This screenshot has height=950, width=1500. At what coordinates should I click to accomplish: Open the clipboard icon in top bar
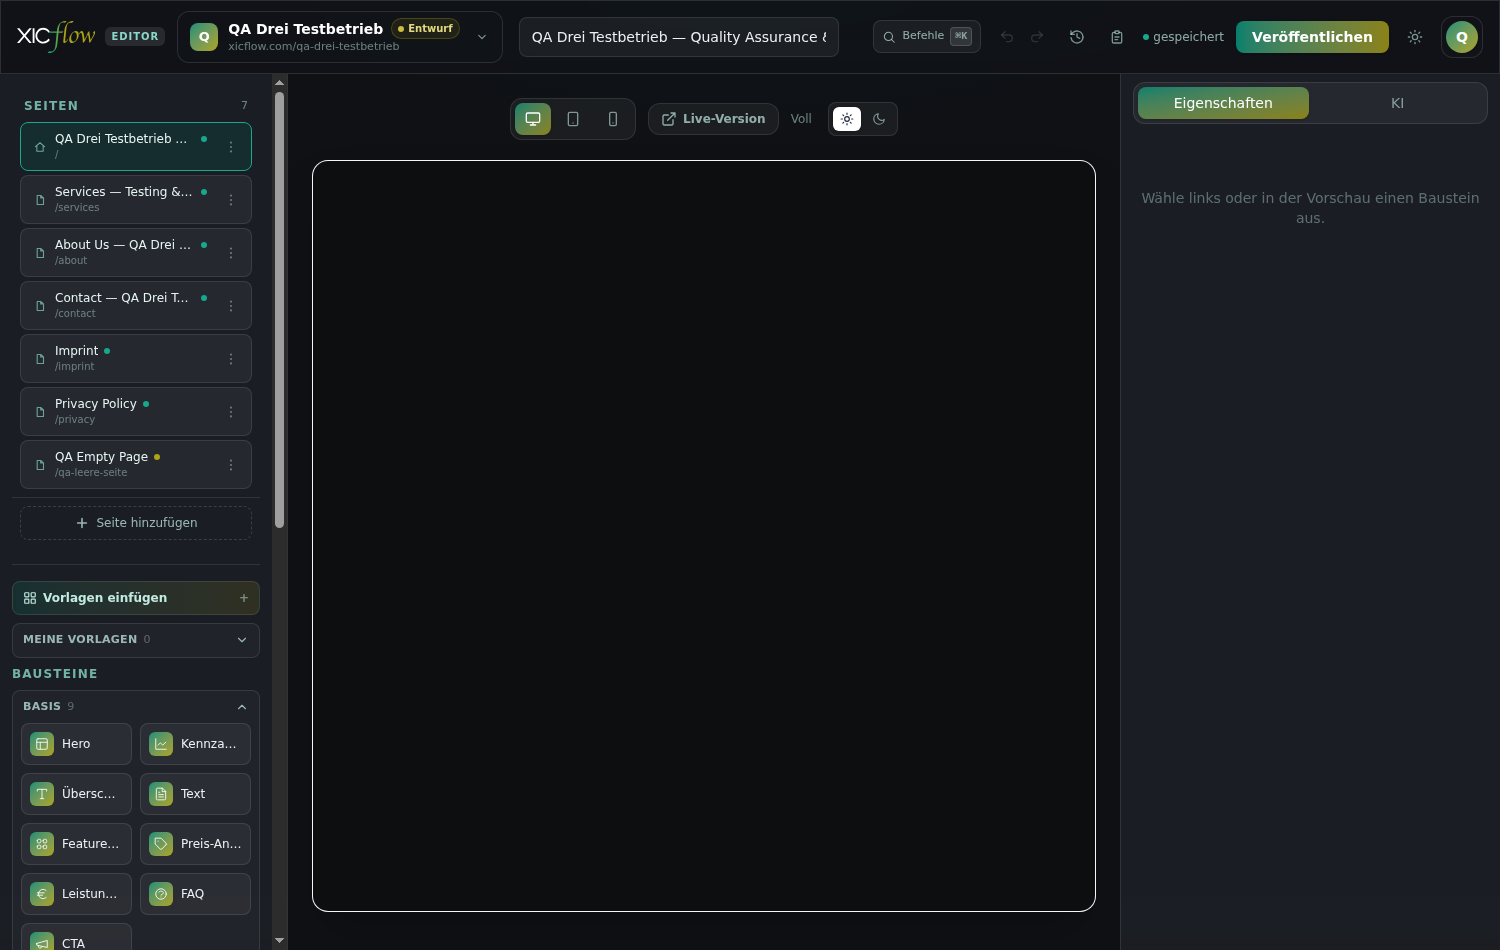tap(1117, 37)
